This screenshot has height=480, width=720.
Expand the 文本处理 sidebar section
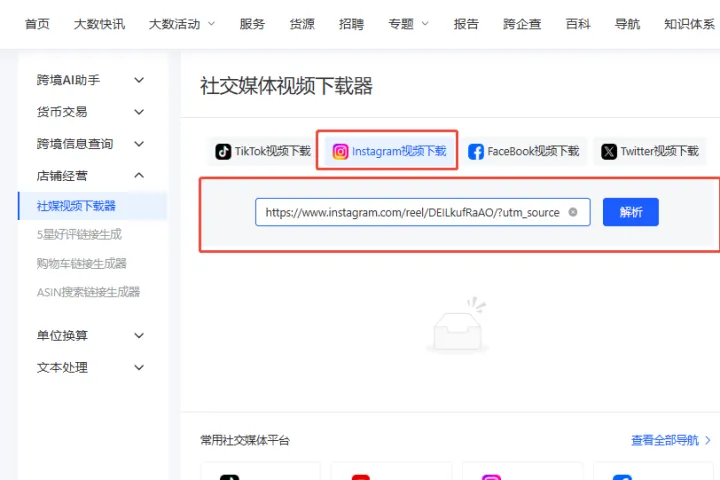139,367
